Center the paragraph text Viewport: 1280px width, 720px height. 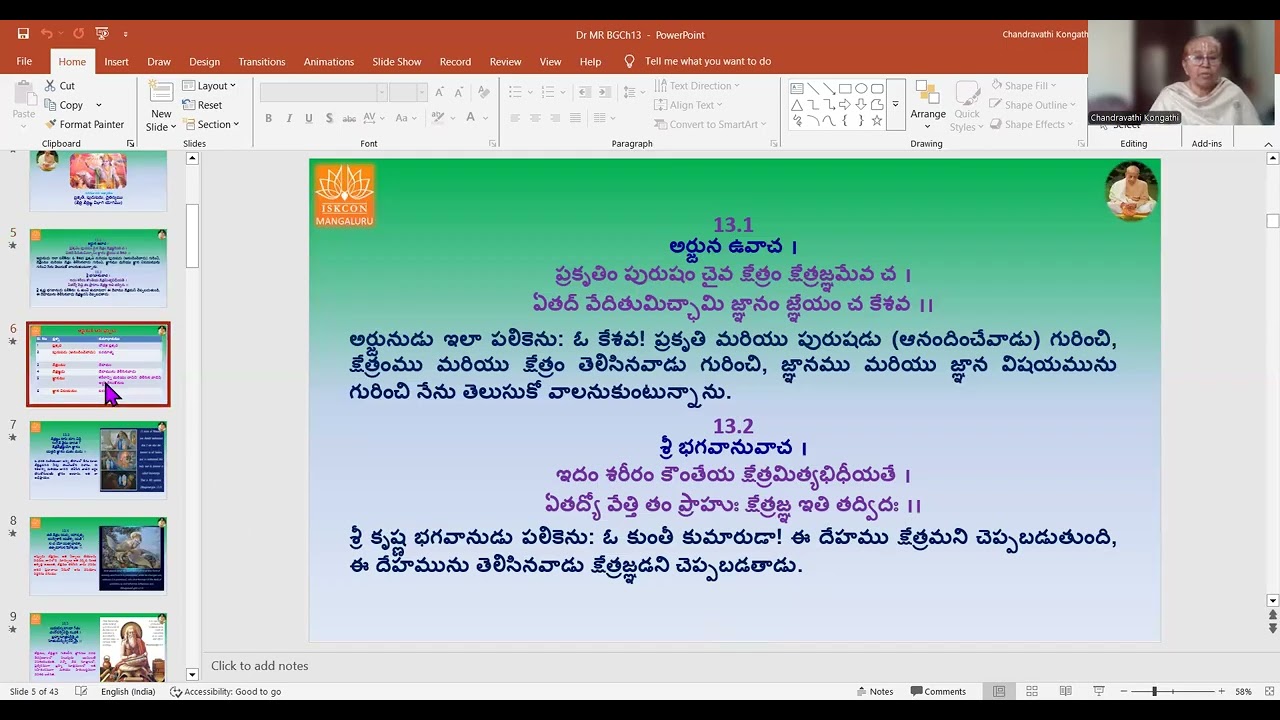click(x=535, y=118)
